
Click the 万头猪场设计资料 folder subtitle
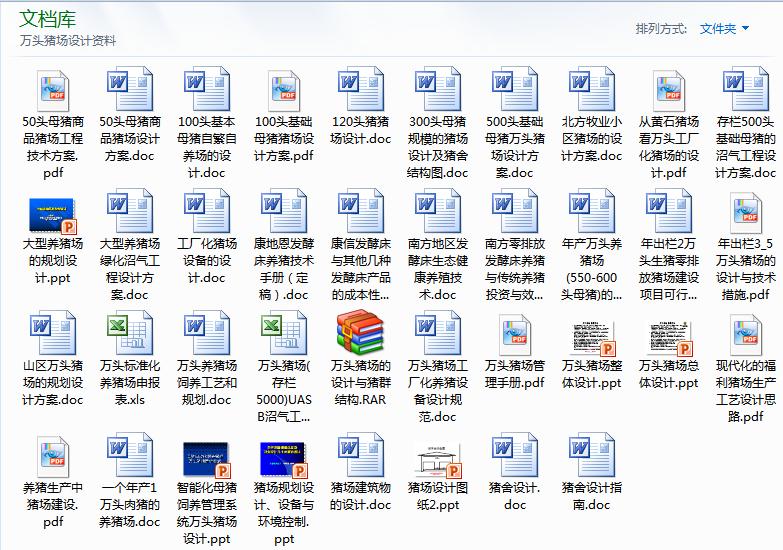pos(67,41)
